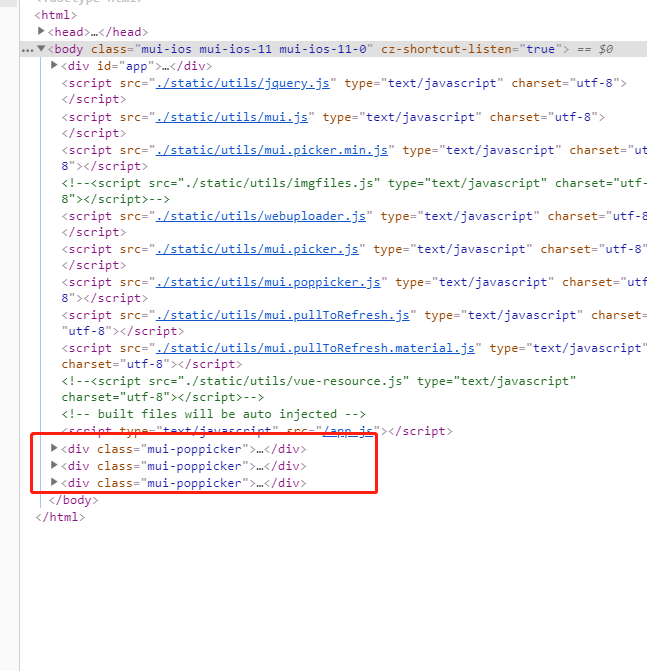Expand the div id="app" node

coord(54,65)
